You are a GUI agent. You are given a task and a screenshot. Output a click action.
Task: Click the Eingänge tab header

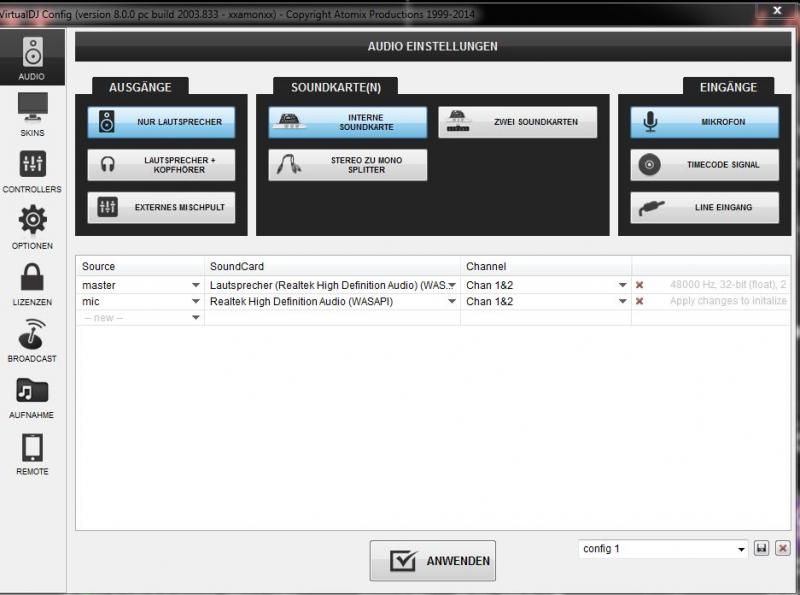pyautogui.click(x=729, y=87)
